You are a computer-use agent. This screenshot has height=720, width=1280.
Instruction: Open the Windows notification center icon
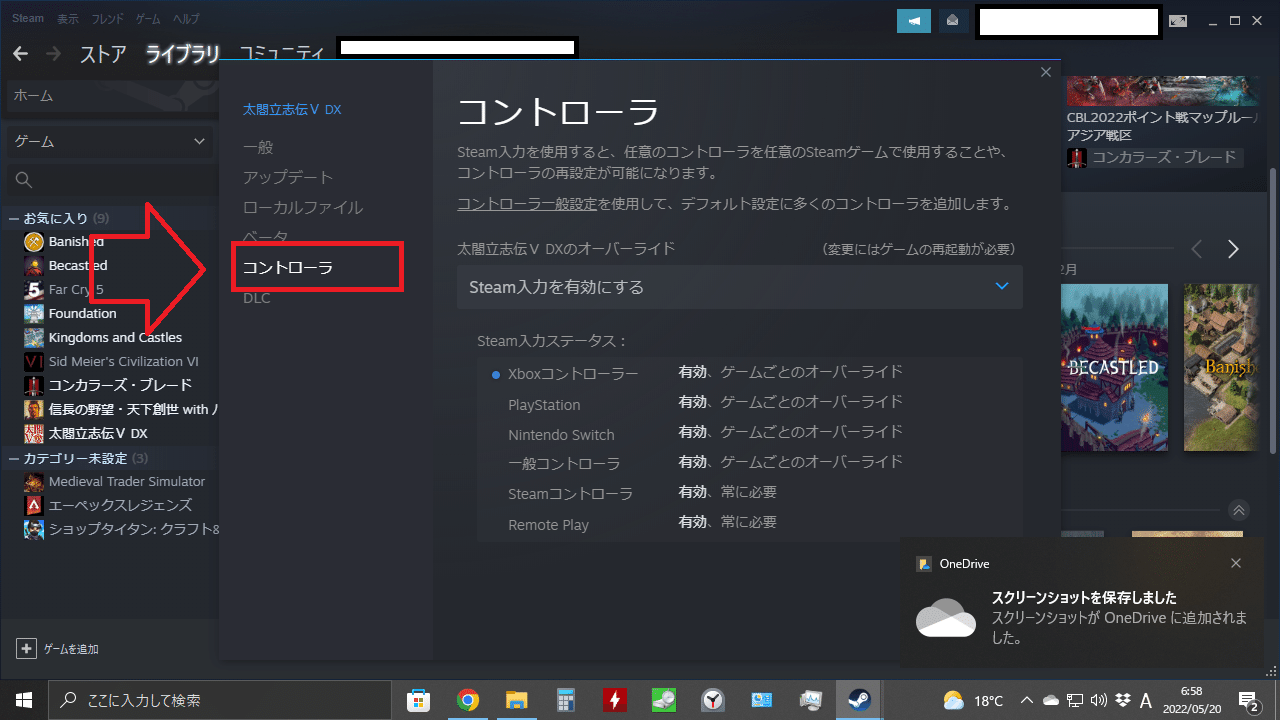tap(1249, 700)
